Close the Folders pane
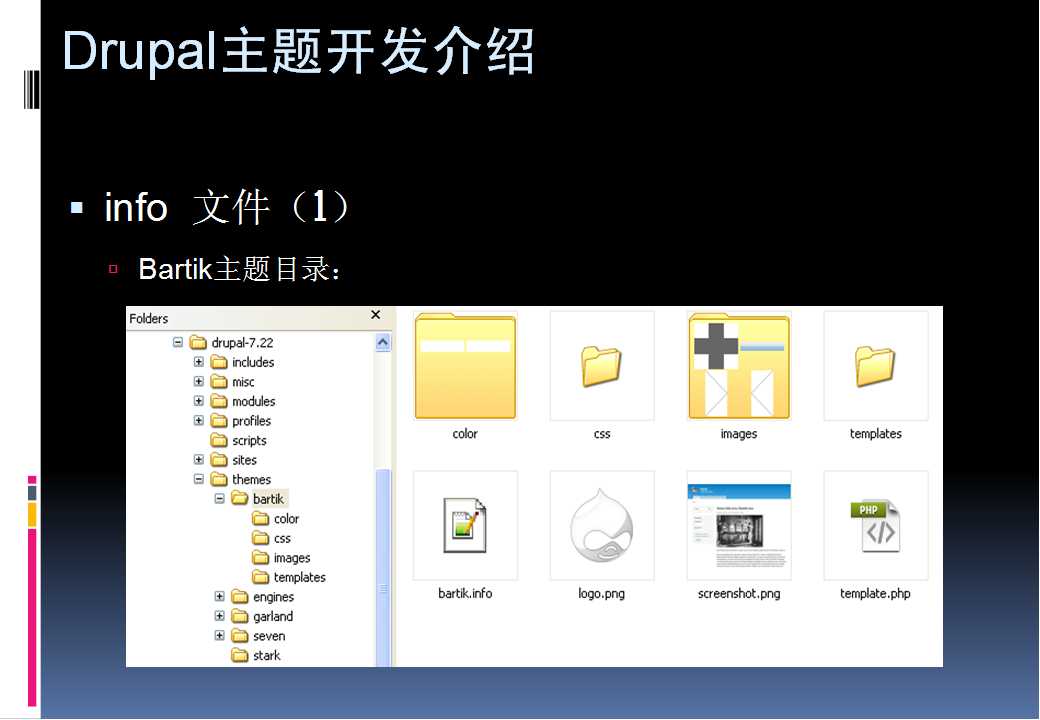 [375, 315]
